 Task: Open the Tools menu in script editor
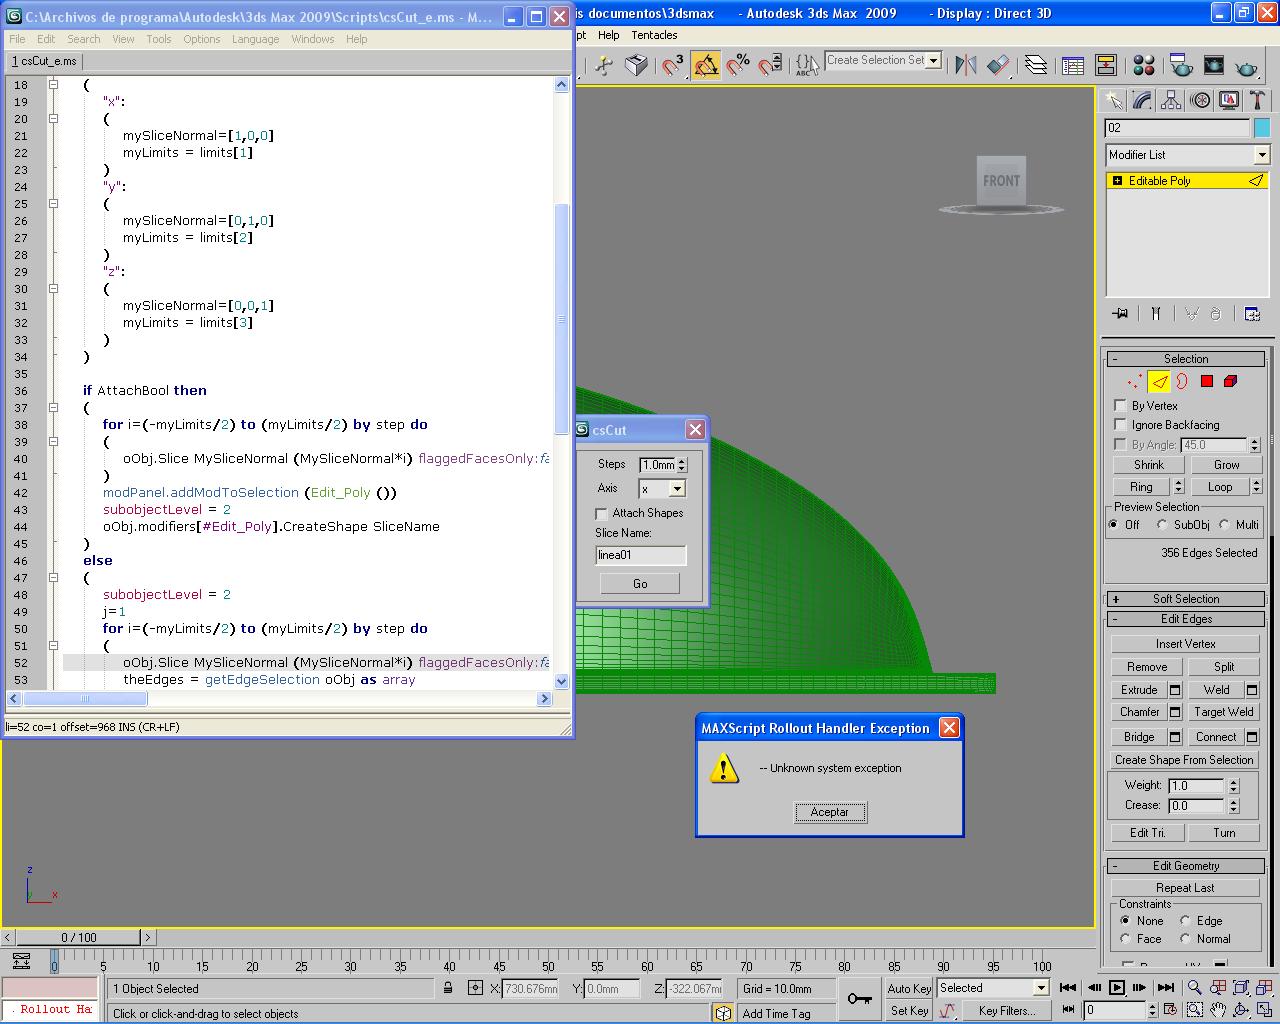159,39
